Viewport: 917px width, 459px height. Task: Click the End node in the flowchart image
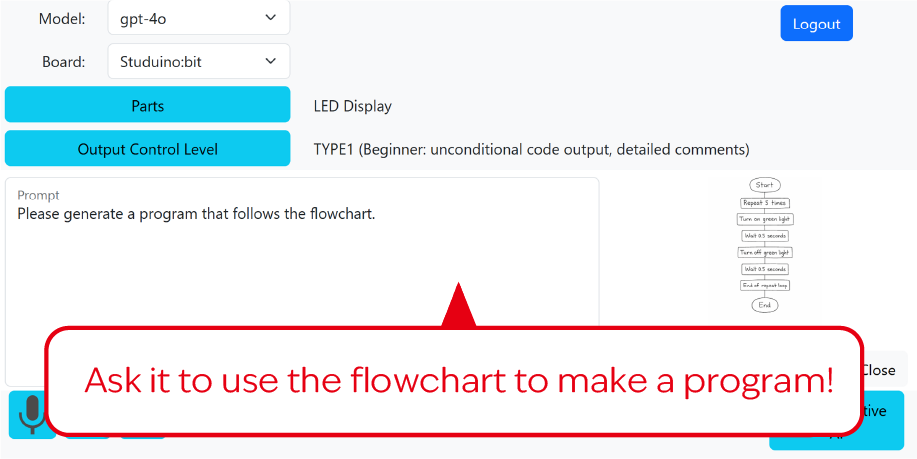click(764, 305)
